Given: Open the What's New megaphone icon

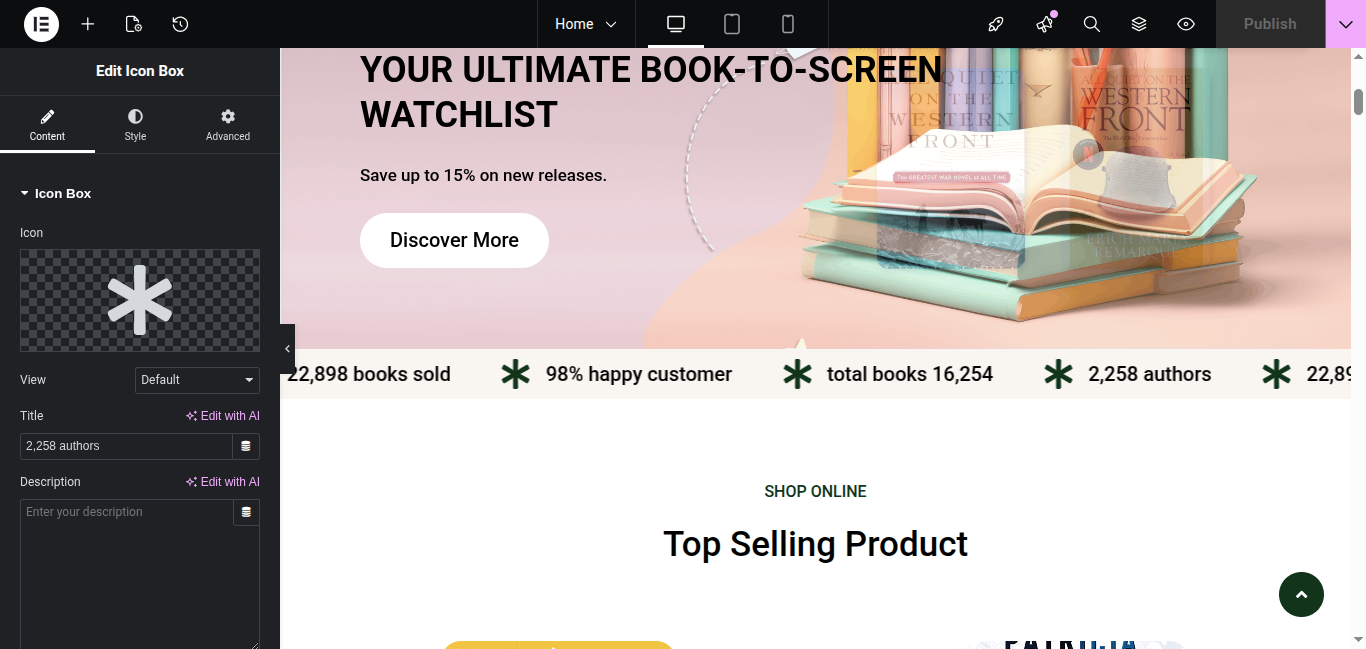Looking at the screenshot, I should pyautogui.click(x=1044, y=24).
